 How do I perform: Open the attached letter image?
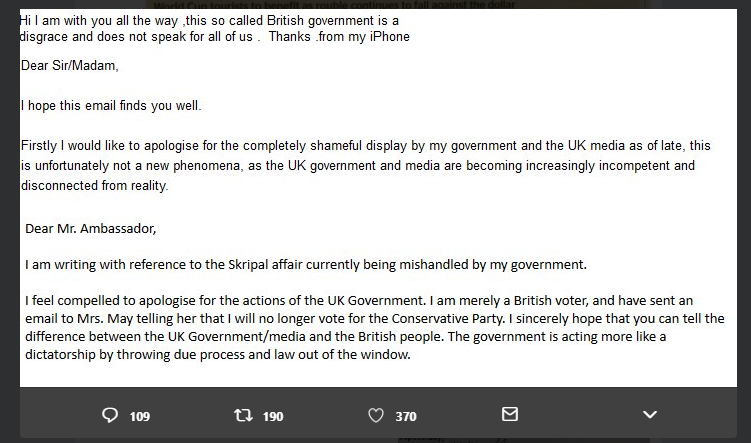(x=378, y=198)
